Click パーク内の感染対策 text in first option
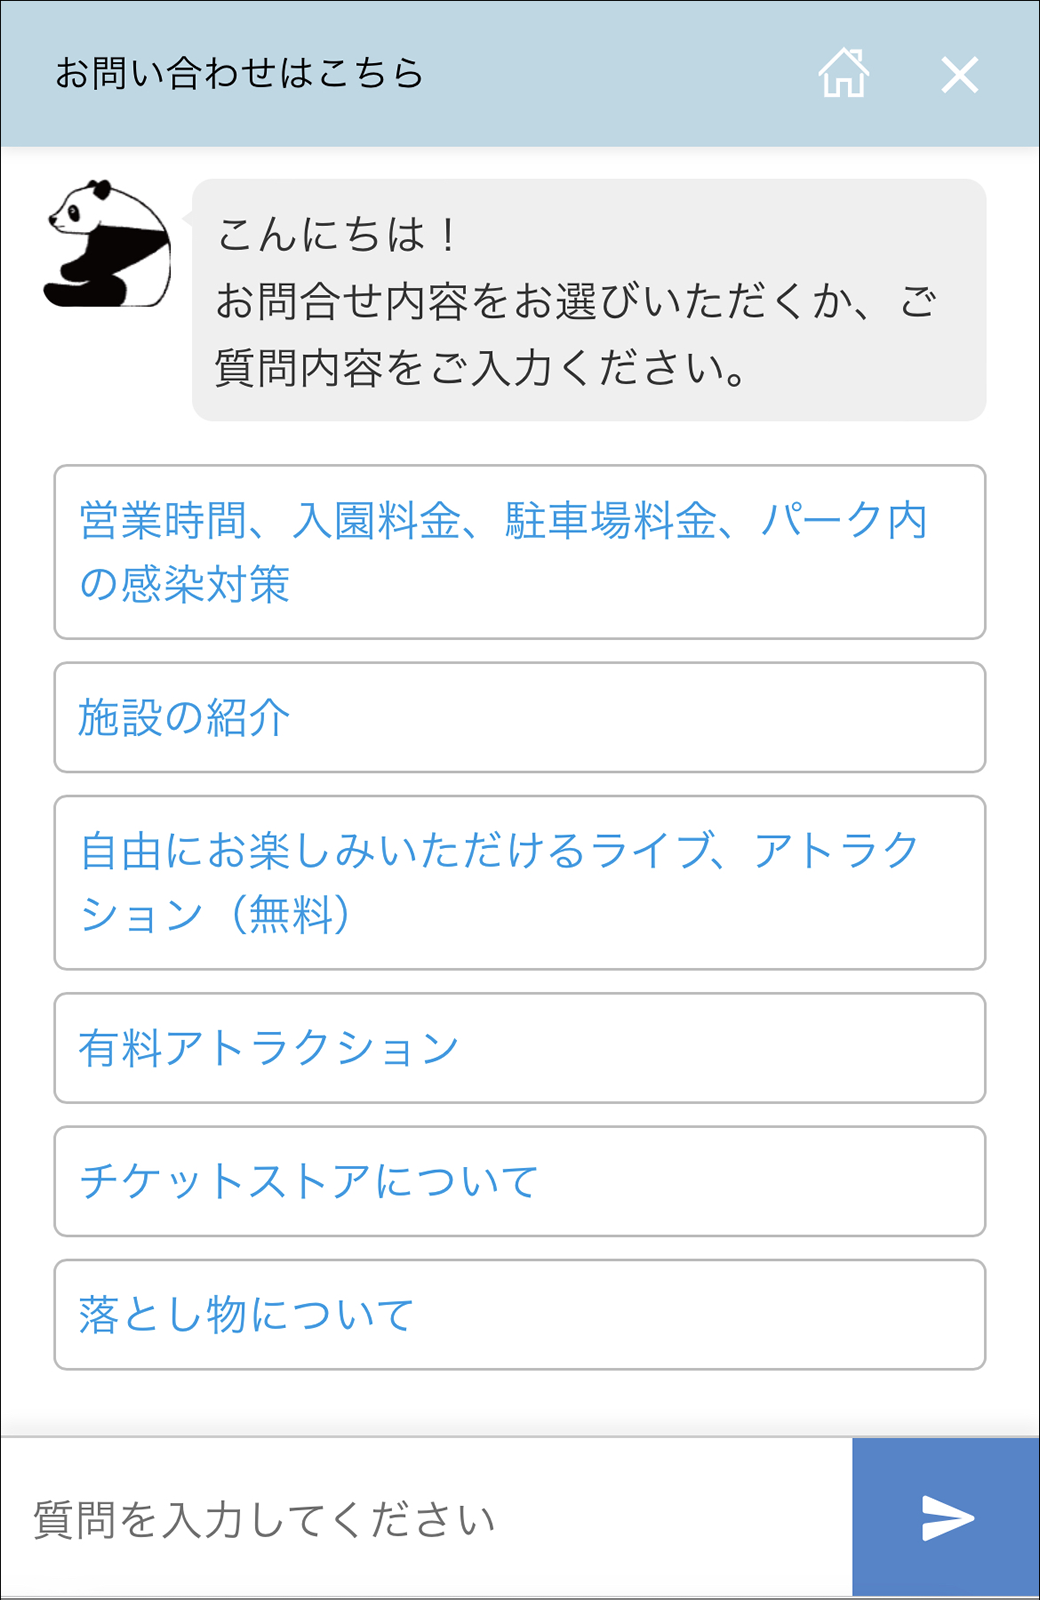This screenshot has height=1600, width=1040. (504, 552)
